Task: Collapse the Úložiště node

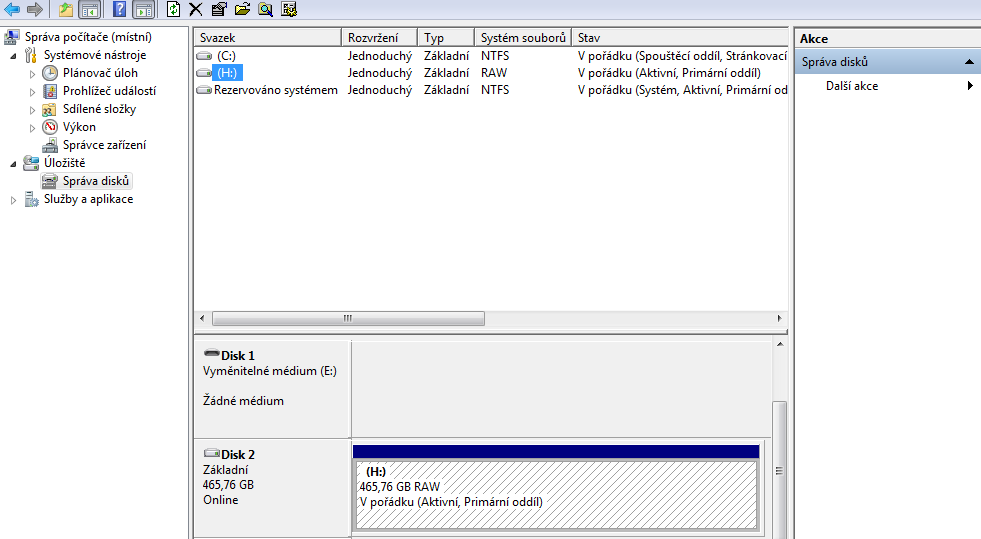Action: pyautogui.click(x=13, y=164)
